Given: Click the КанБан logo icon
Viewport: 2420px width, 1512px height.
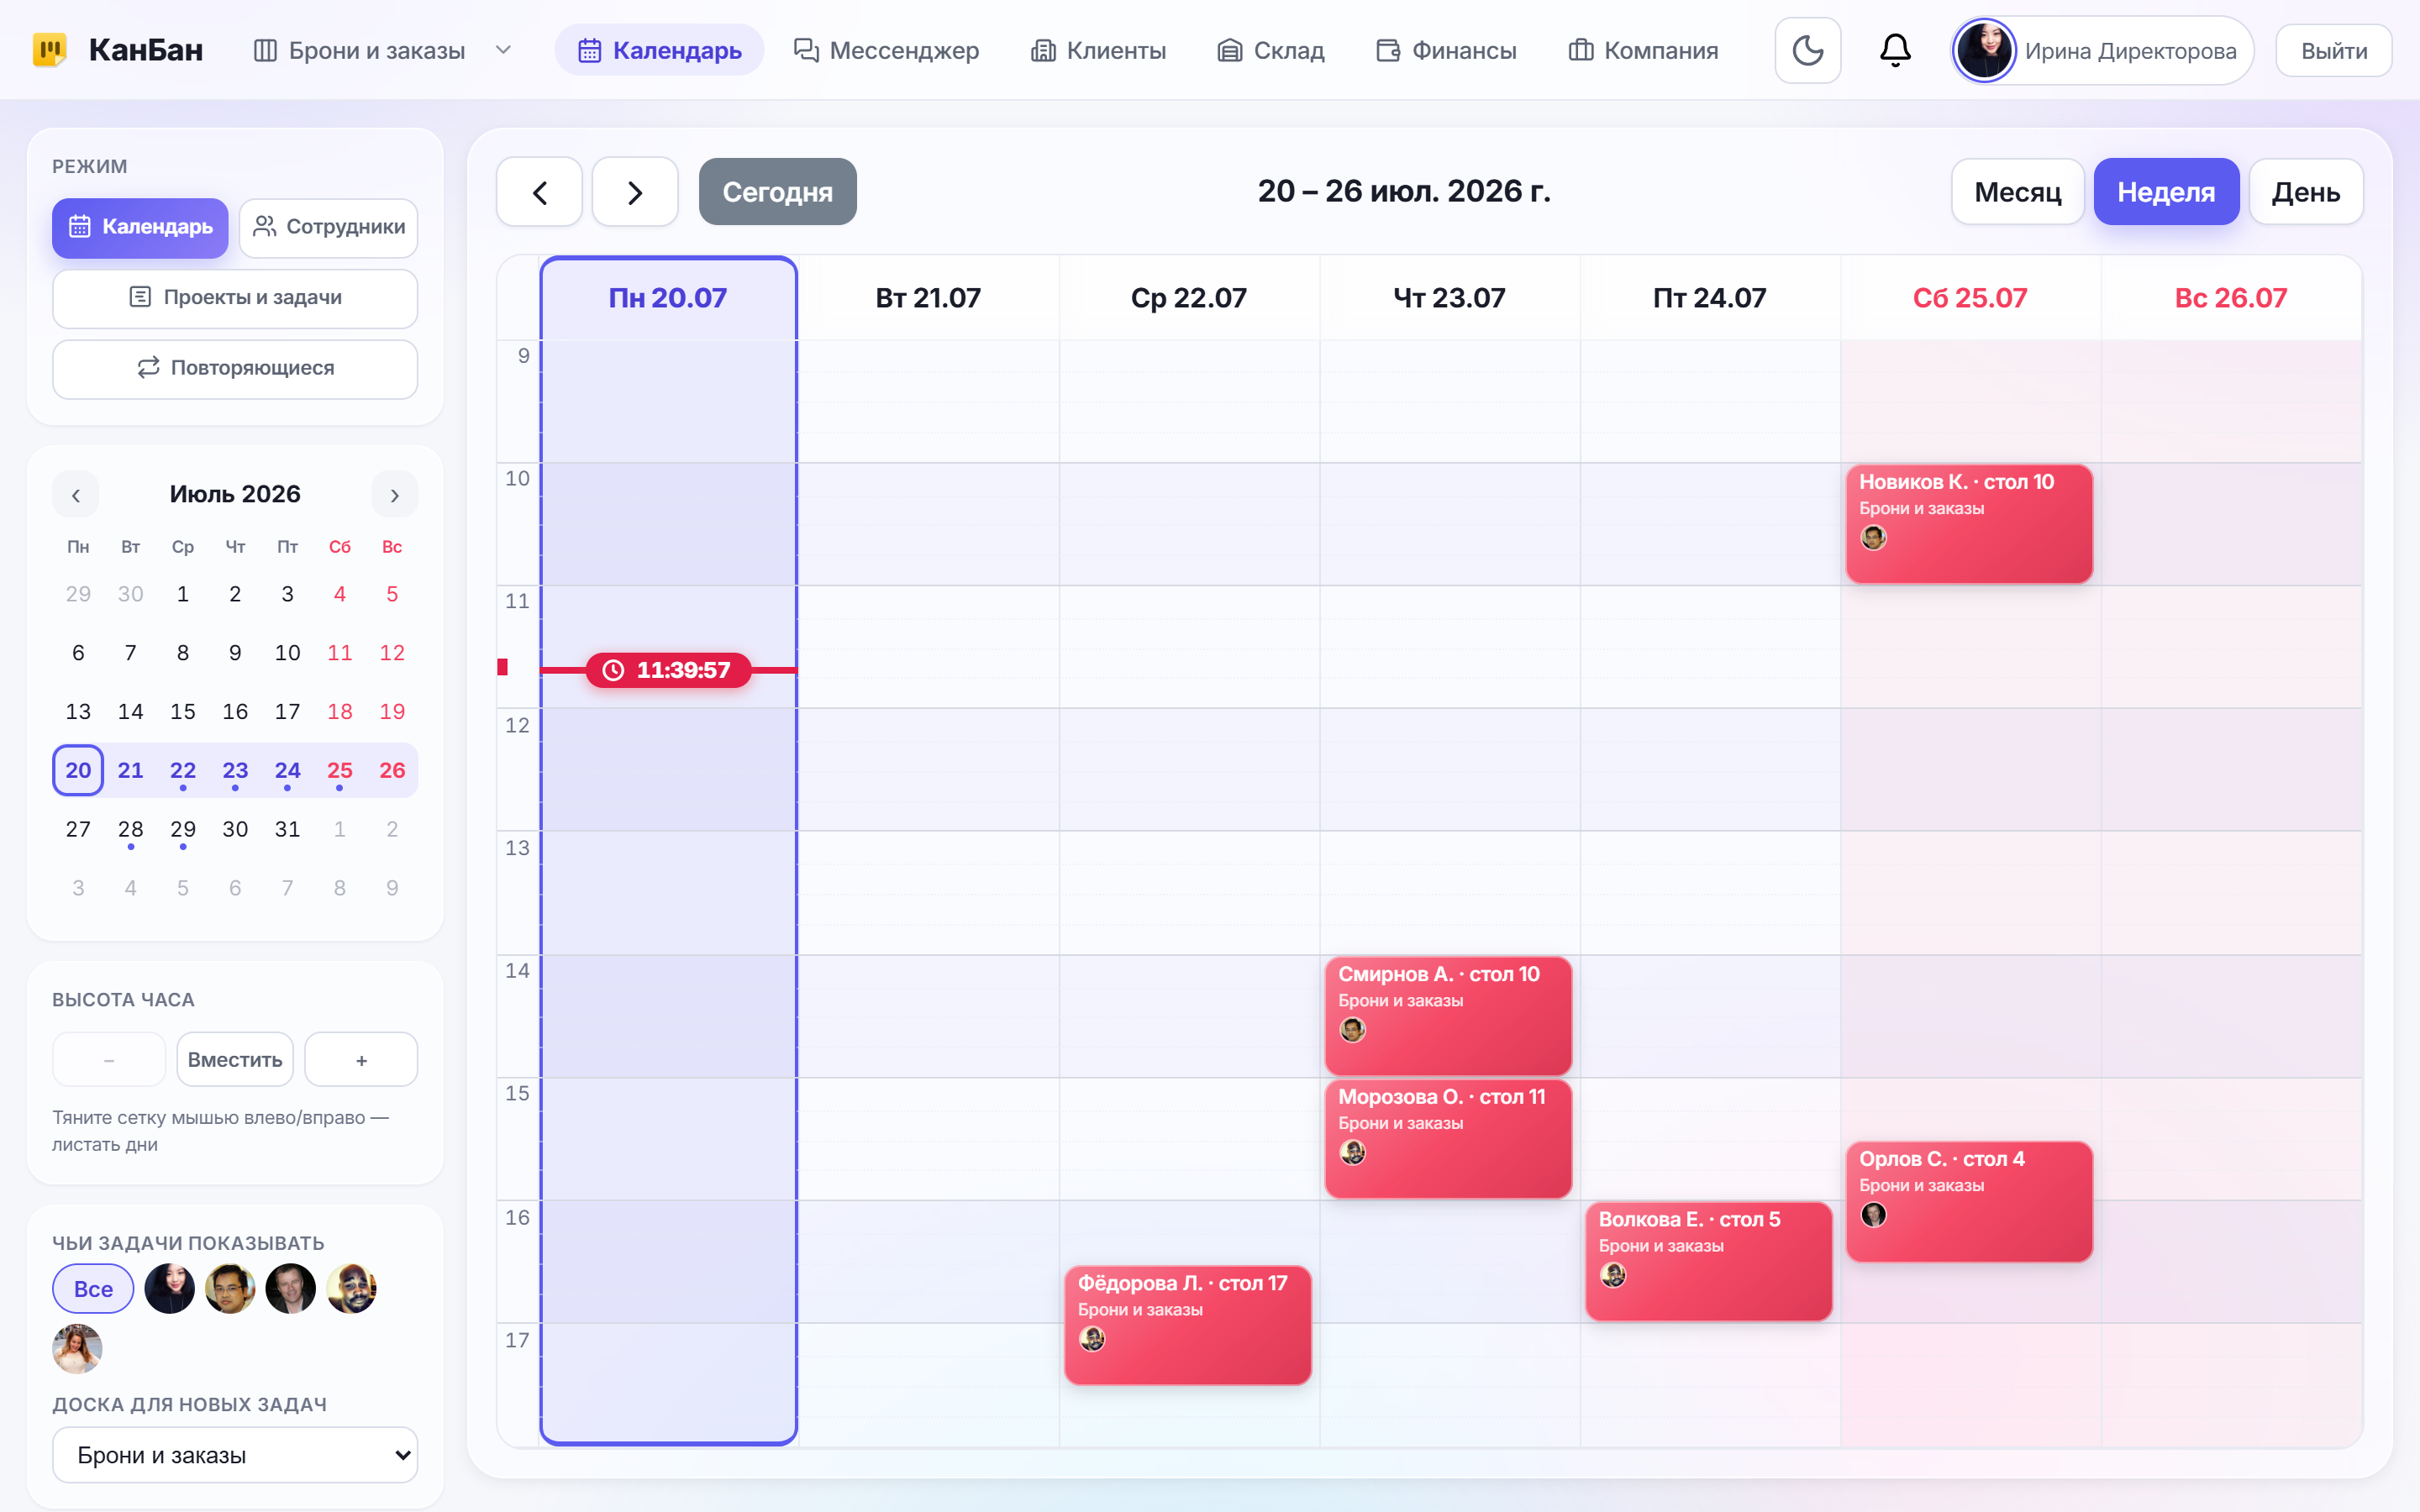Looking at the screenshot, I should pos(49,50).
